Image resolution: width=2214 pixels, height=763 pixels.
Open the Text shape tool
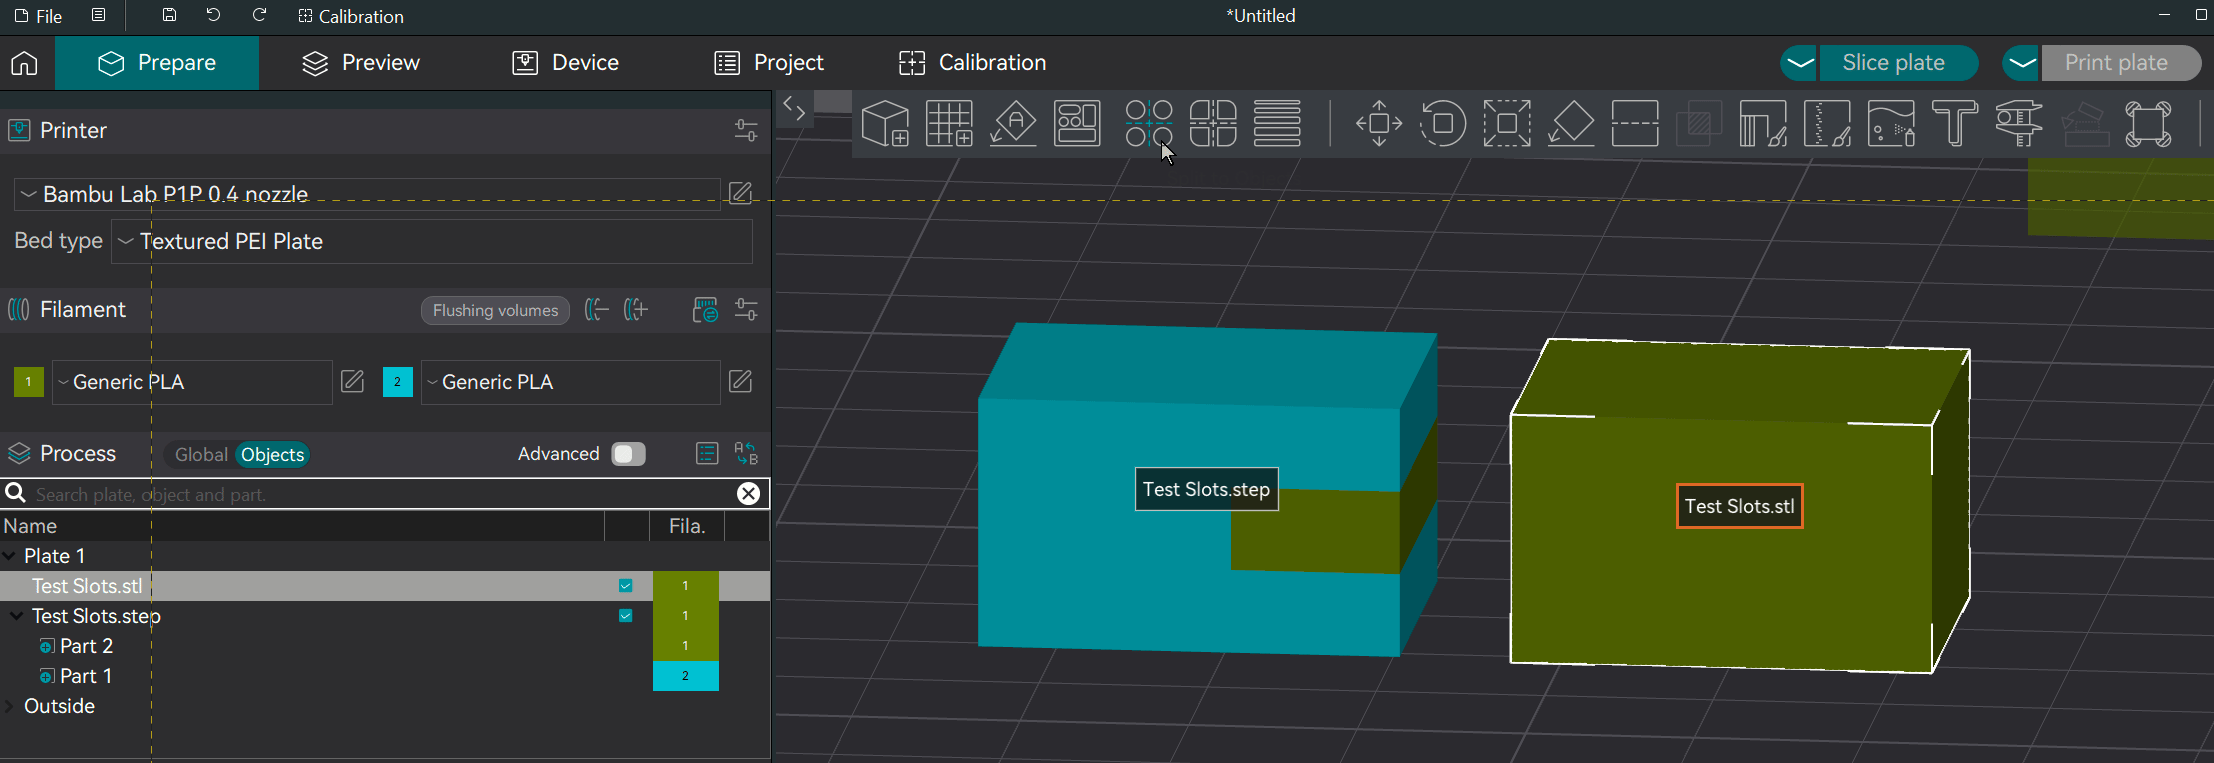[1955, 124]
